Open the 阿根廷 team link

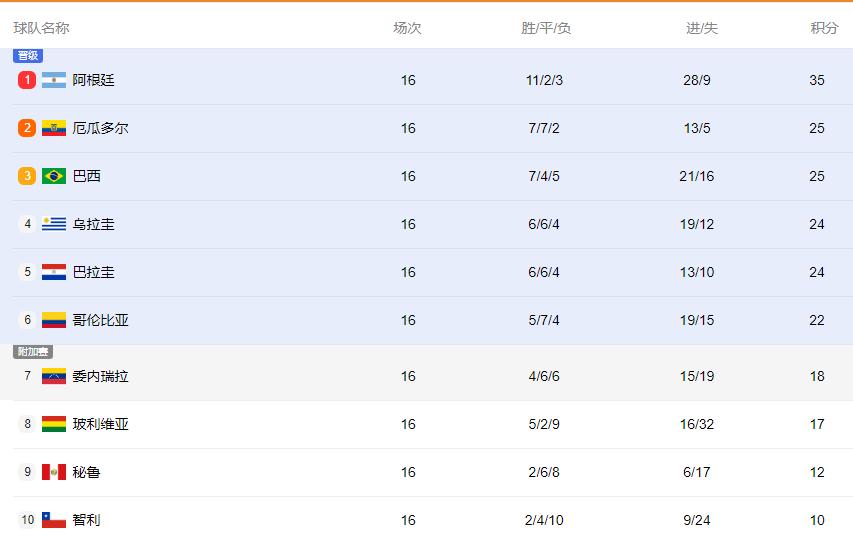point(94,80)
